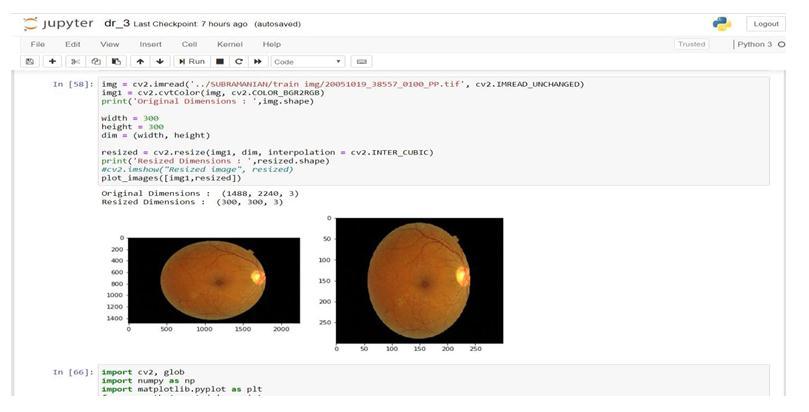The height and width of the screenshot is (412, 809).
Task: Click the Last Checkpoint 7 hours ago text
Action: (x=190, y=24)
